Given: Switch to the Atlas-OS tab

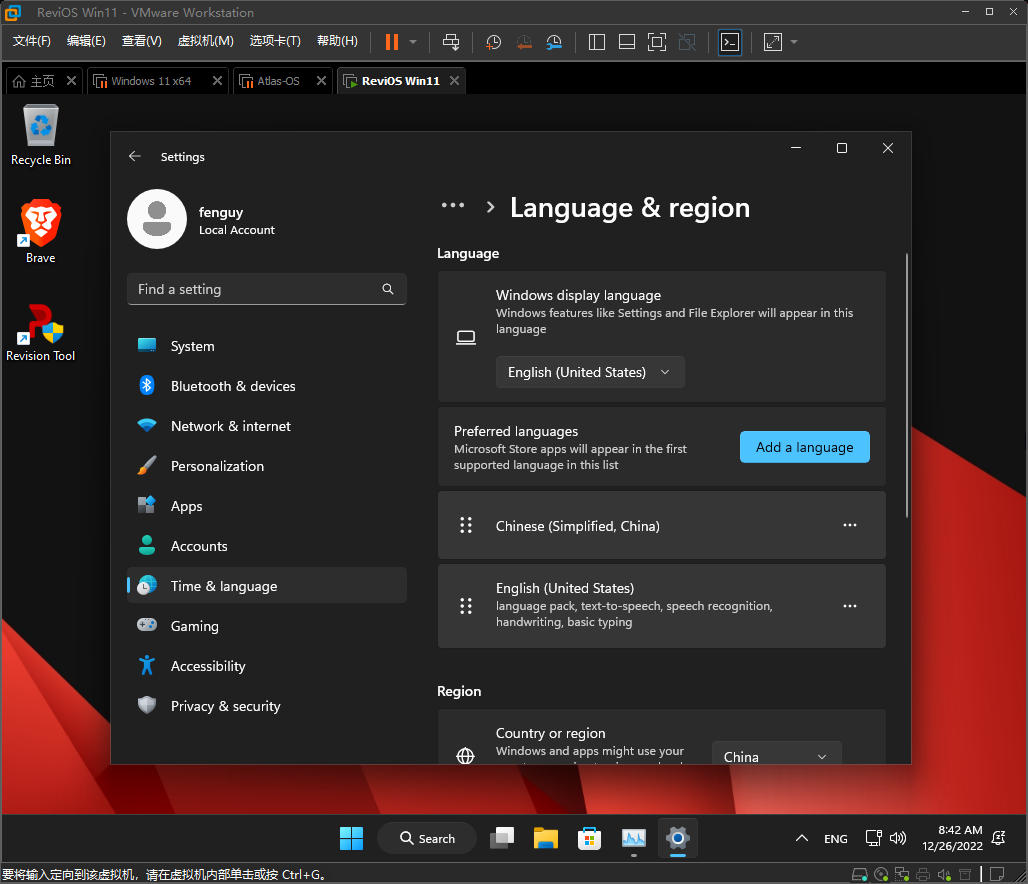Looking at the screenshot, I should [x=278, y=81].
